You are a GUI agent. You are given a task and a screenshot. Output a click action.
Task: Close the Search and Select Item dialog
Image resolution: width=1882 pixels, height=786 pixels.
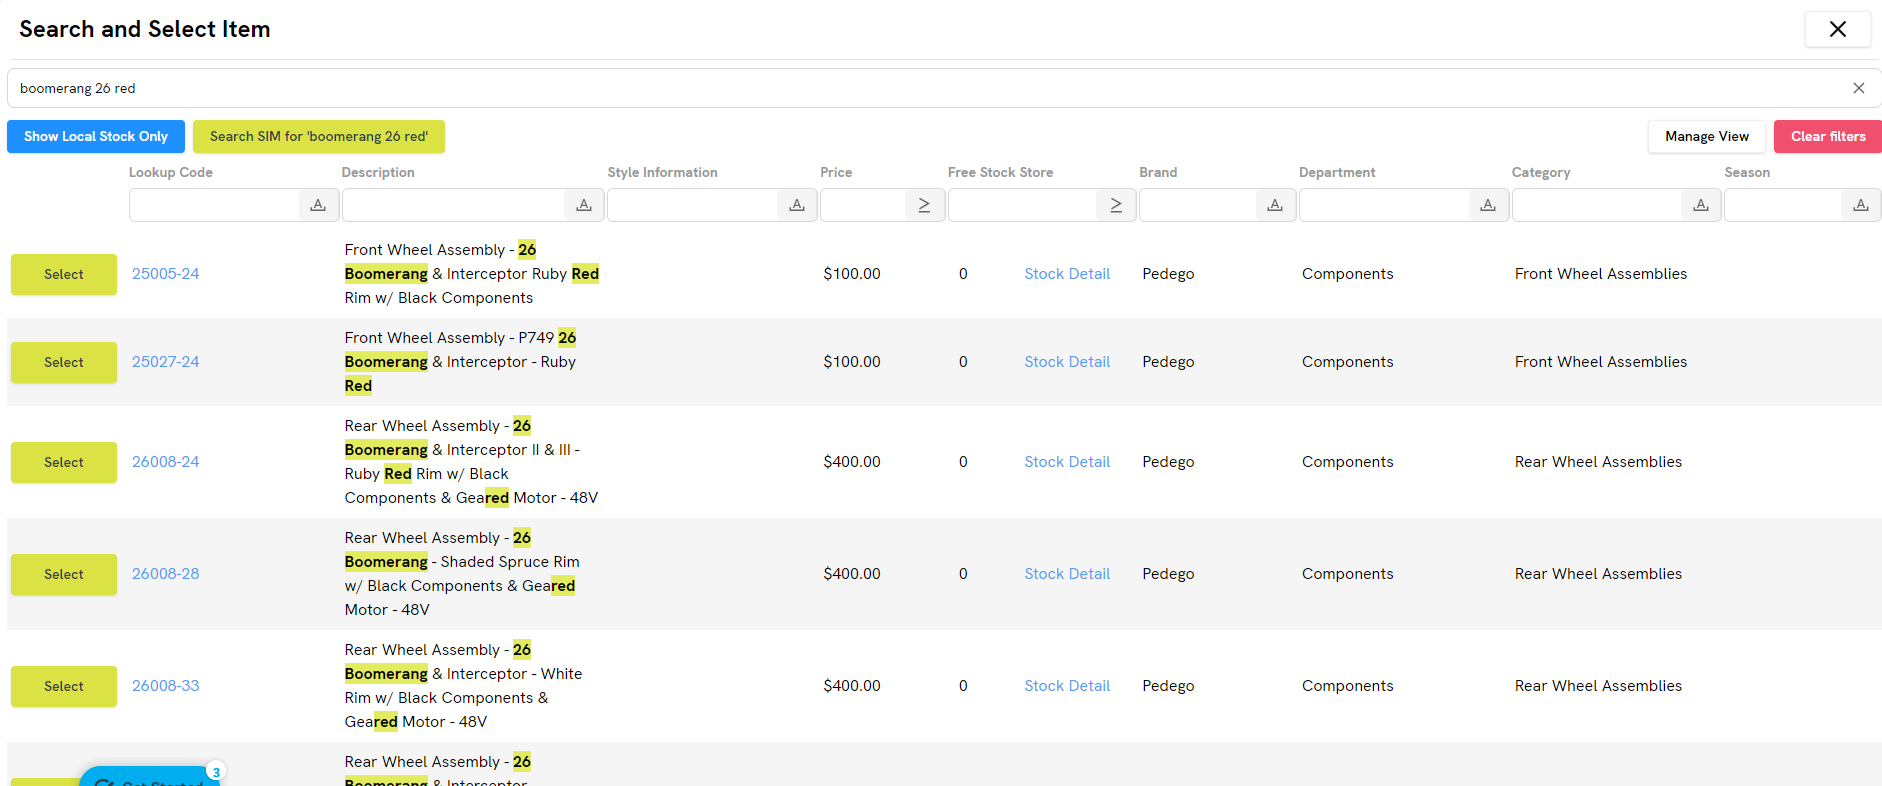coord(1837,29)
